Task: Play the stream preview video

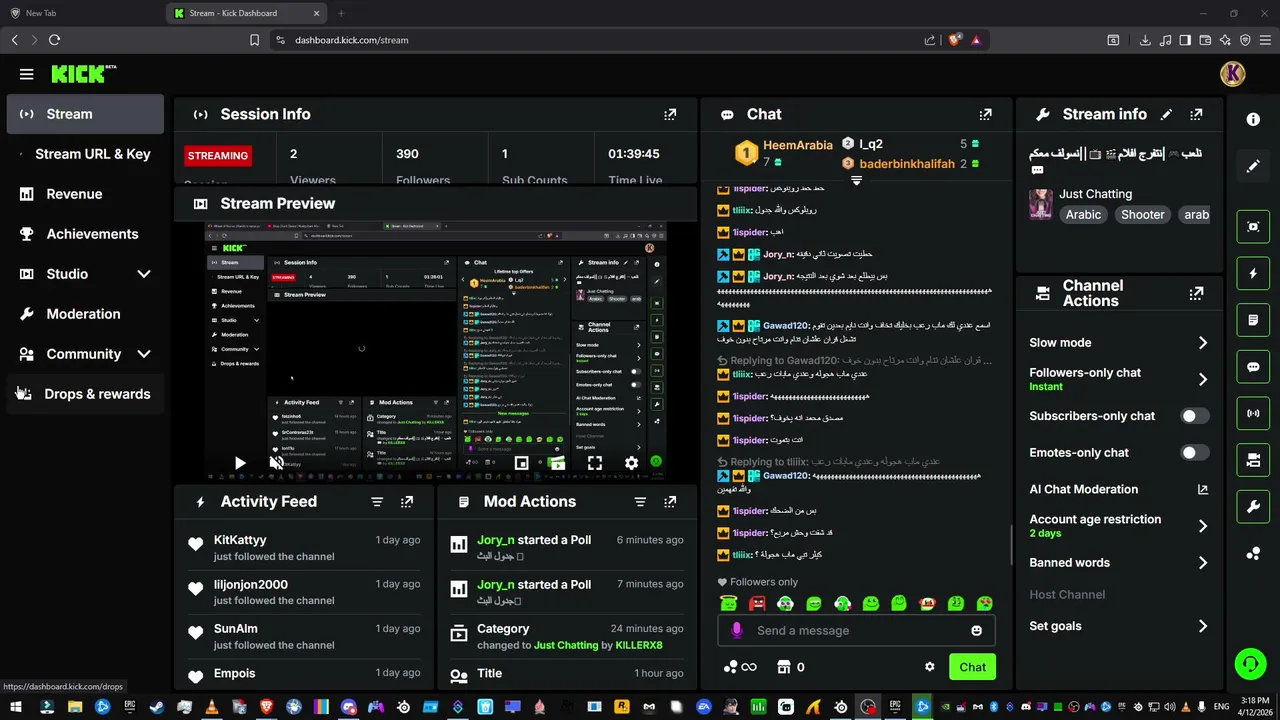Action: click(x=240, y=463)
